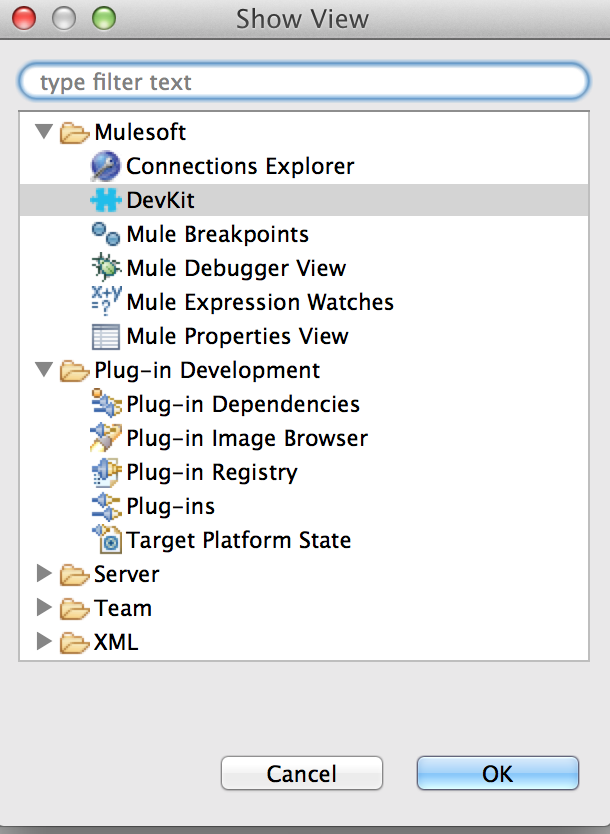Click the Cancel button
610x834 pixels.
tap(301, 773)
